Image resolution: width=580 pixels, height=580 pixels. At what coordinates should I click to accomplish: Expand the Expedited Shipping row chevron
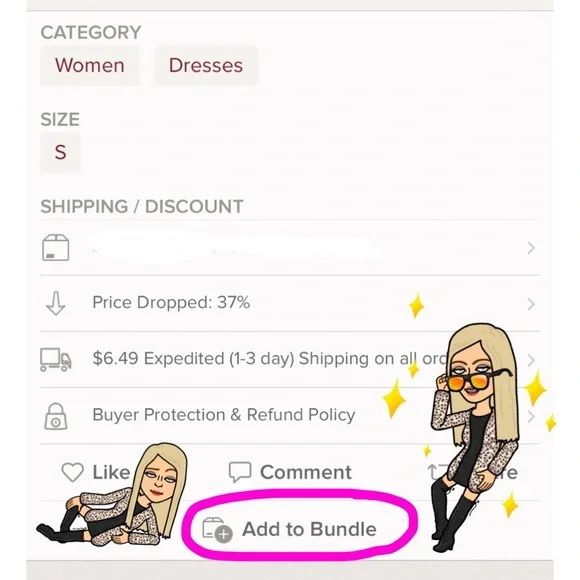(531, 360)
